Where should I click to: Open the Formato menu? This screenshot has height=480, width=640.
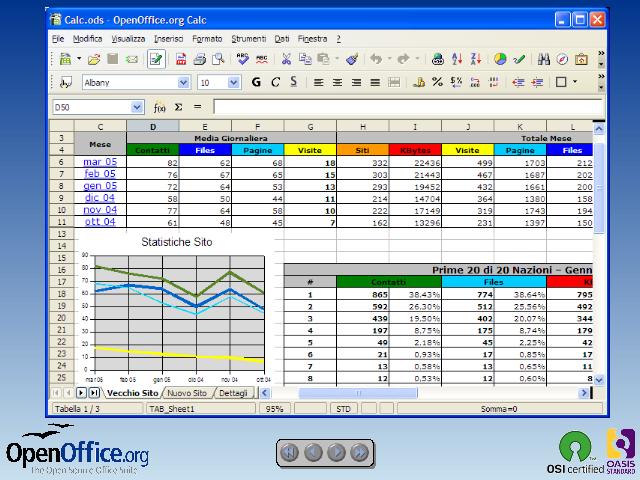207,38
